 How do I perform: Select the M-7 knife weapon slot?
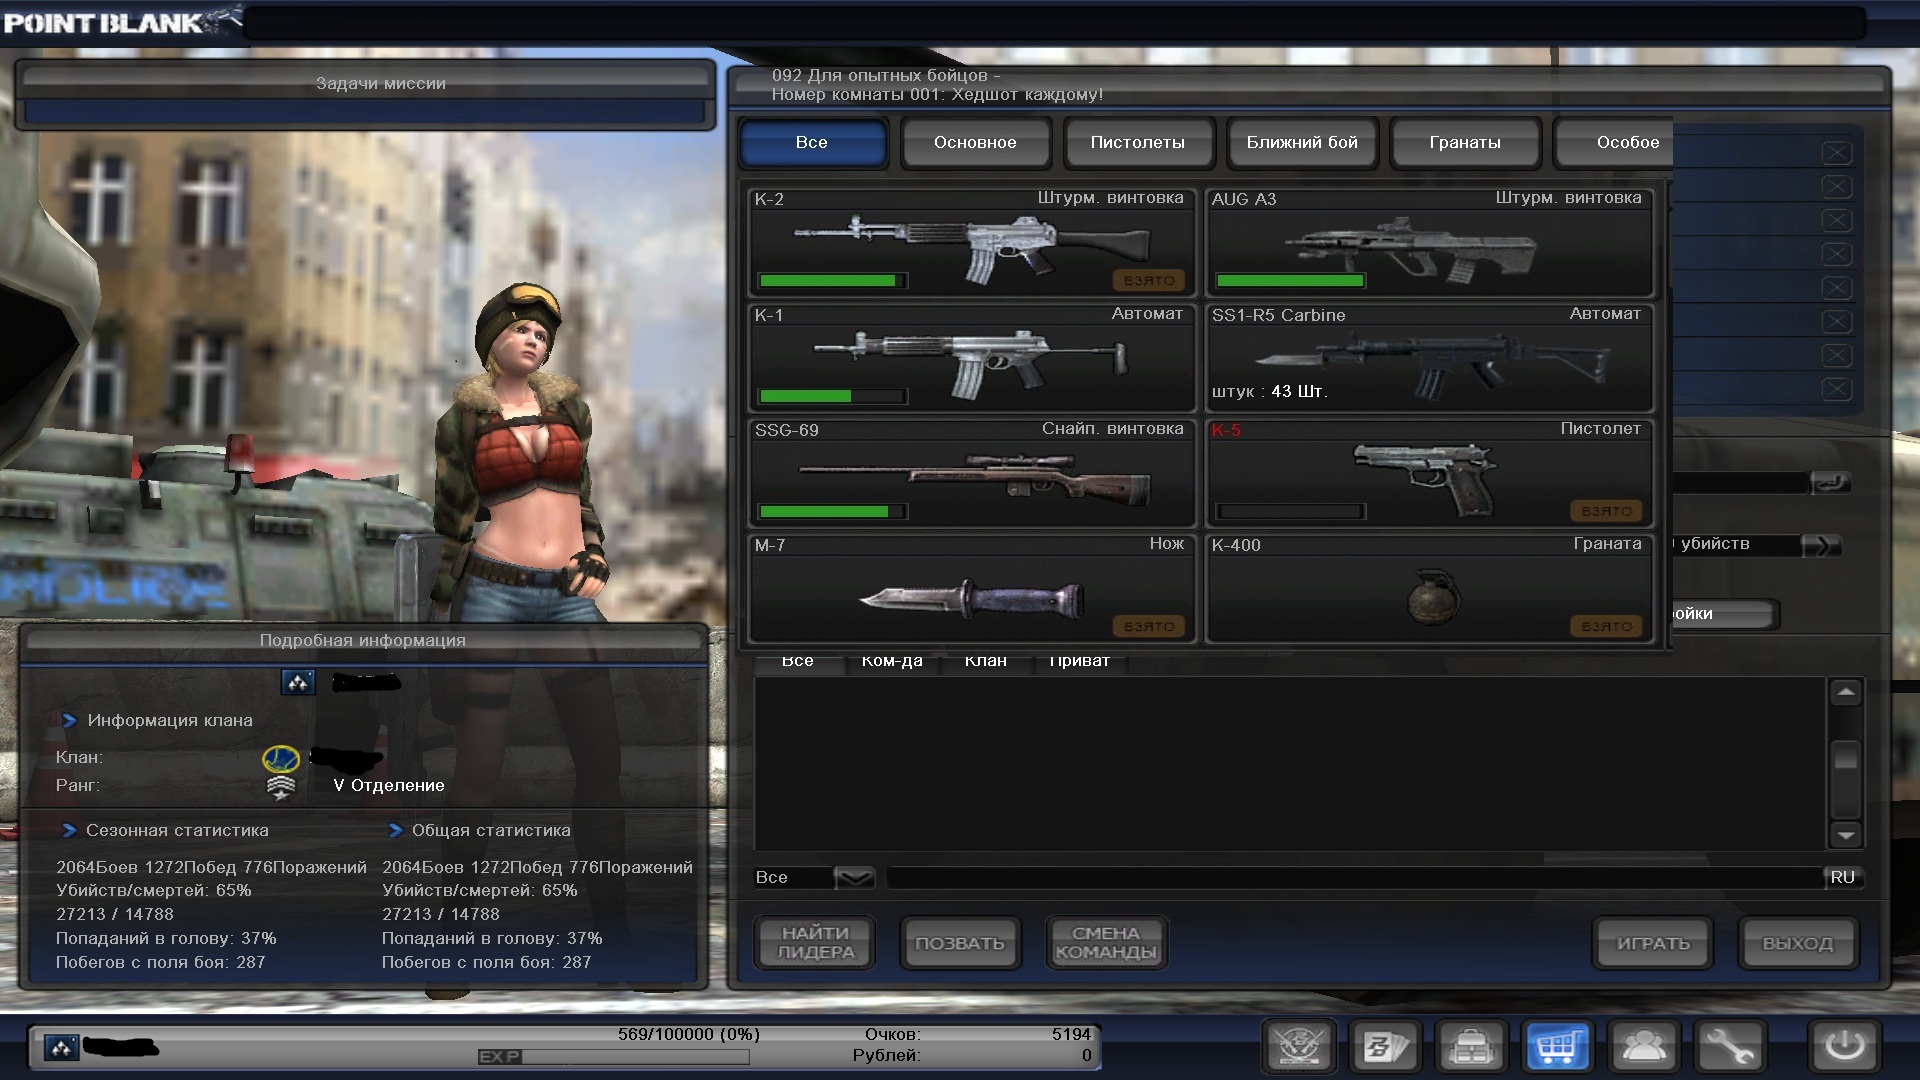[x=971, y=589]
